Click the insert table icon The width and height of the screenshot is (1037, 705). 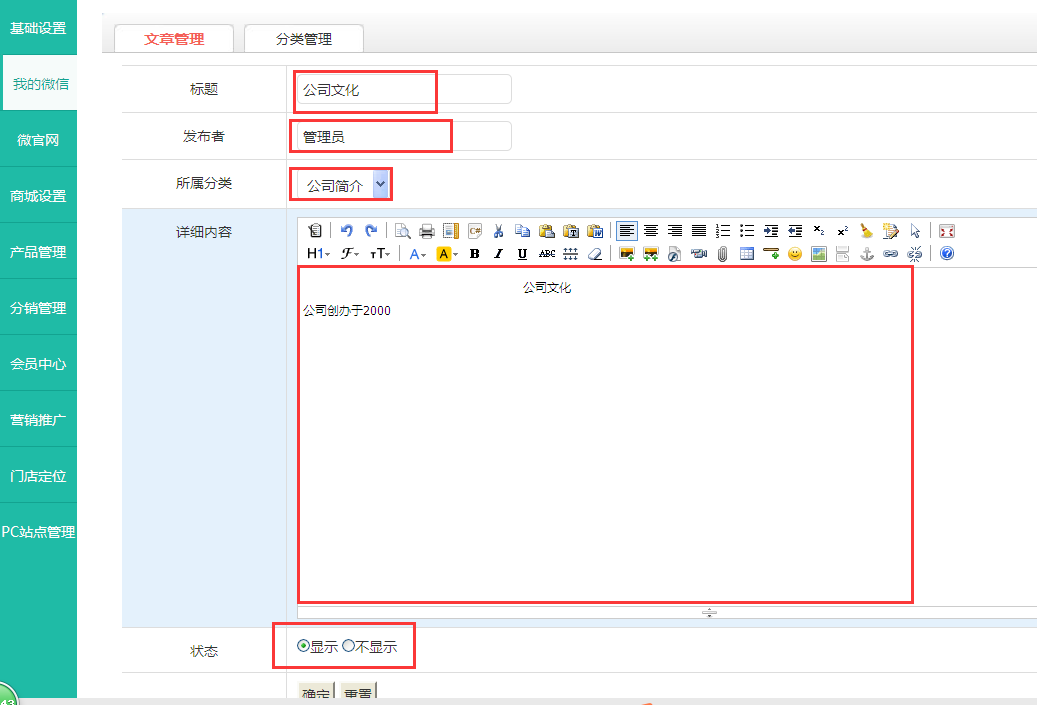coord(746,254)
